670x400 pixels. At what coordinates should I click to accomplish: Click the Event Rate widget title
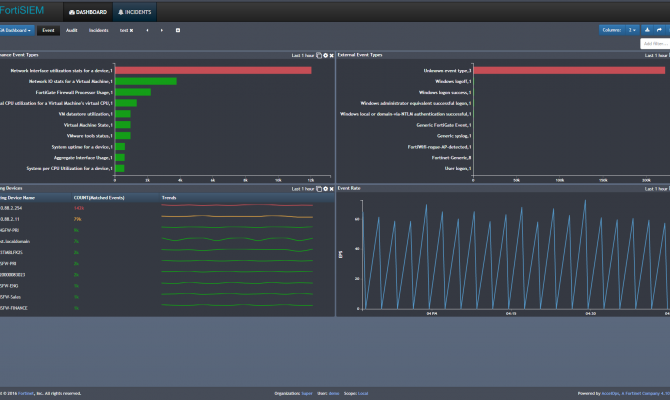click(x=349, y=188)
